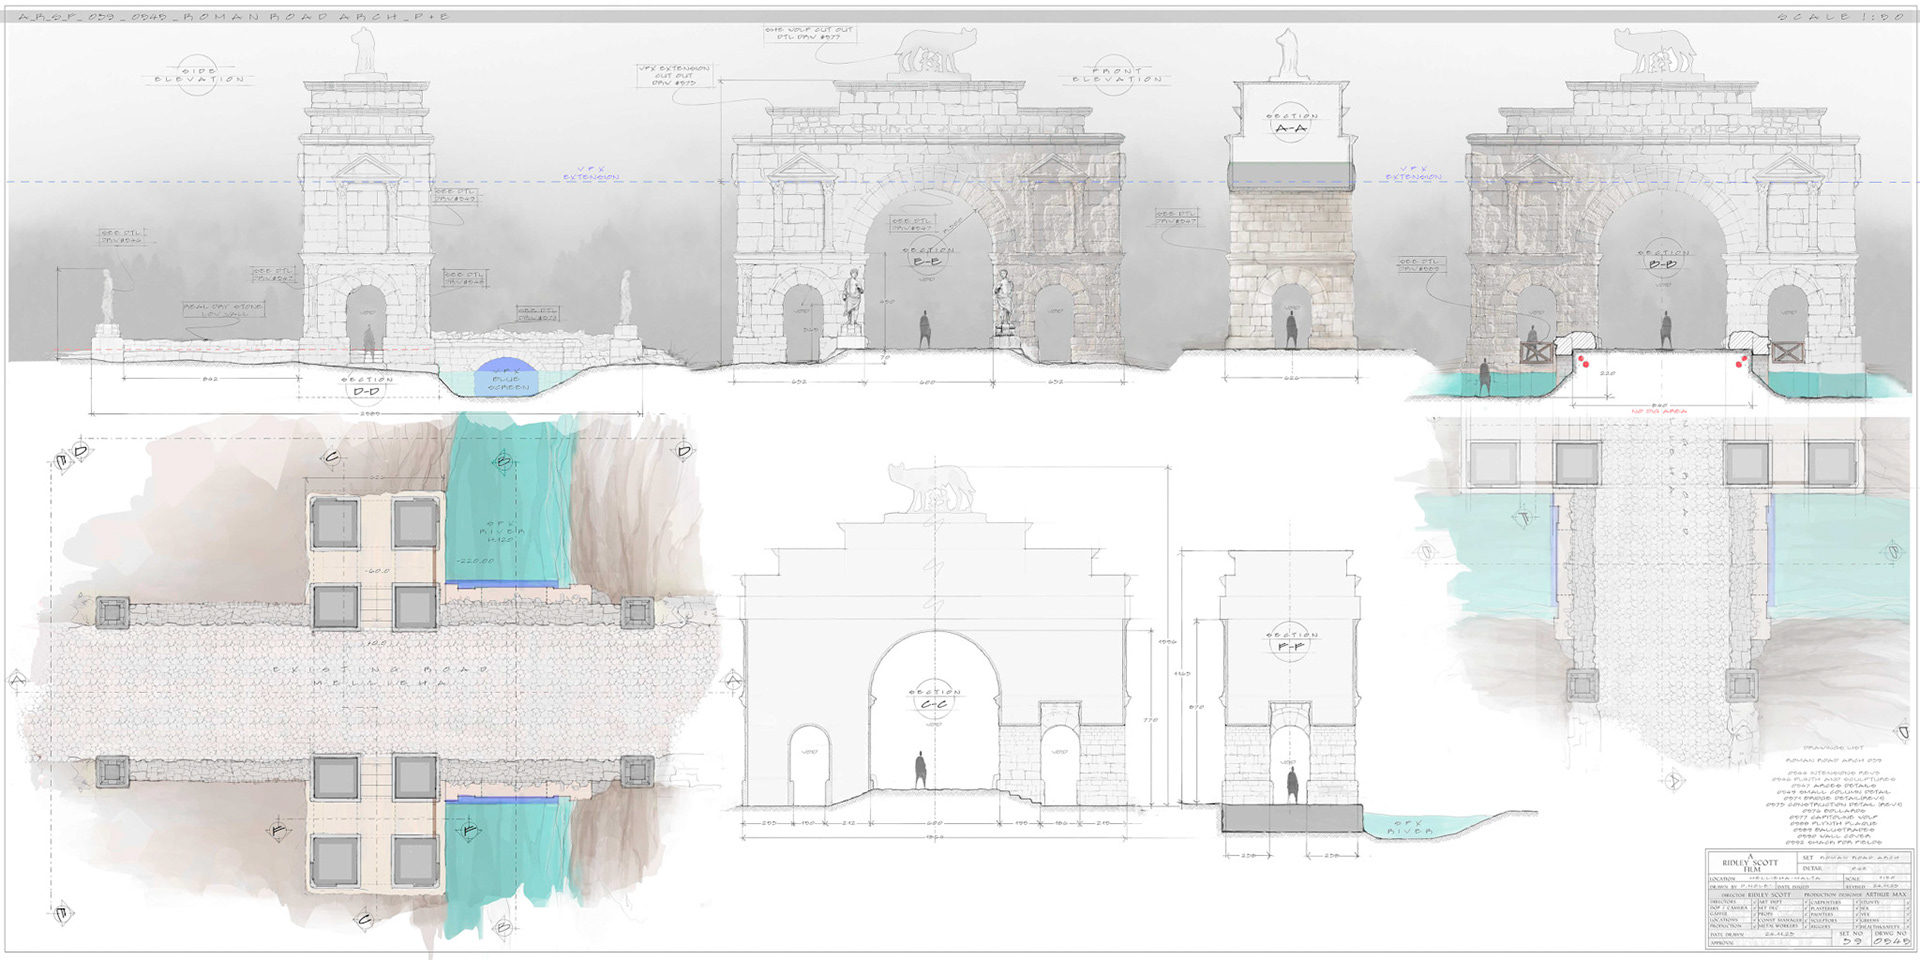Click the human figure inside Section A-A arch
1920x960 pixels.
(x=1292, y=329)
